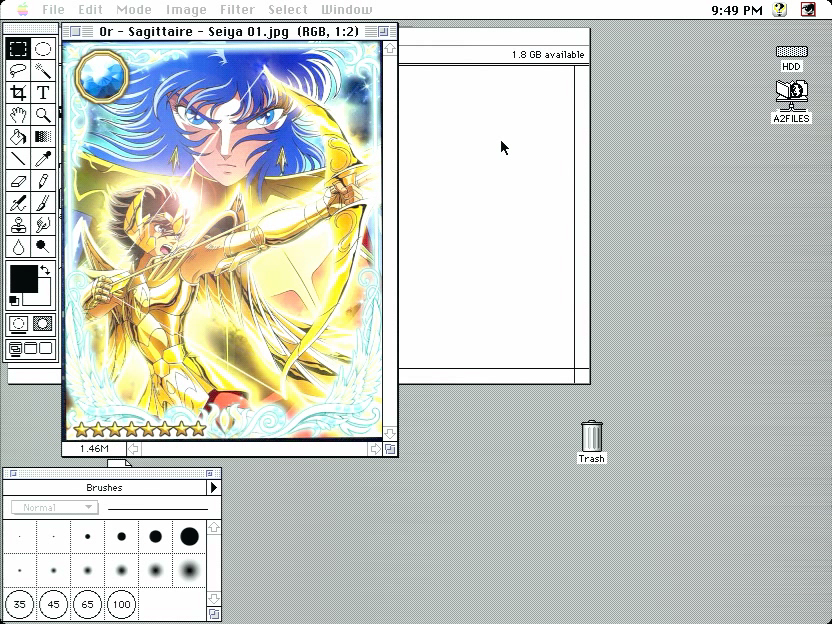
Task: Select the Airbrush tool
Action: [18, 203]
